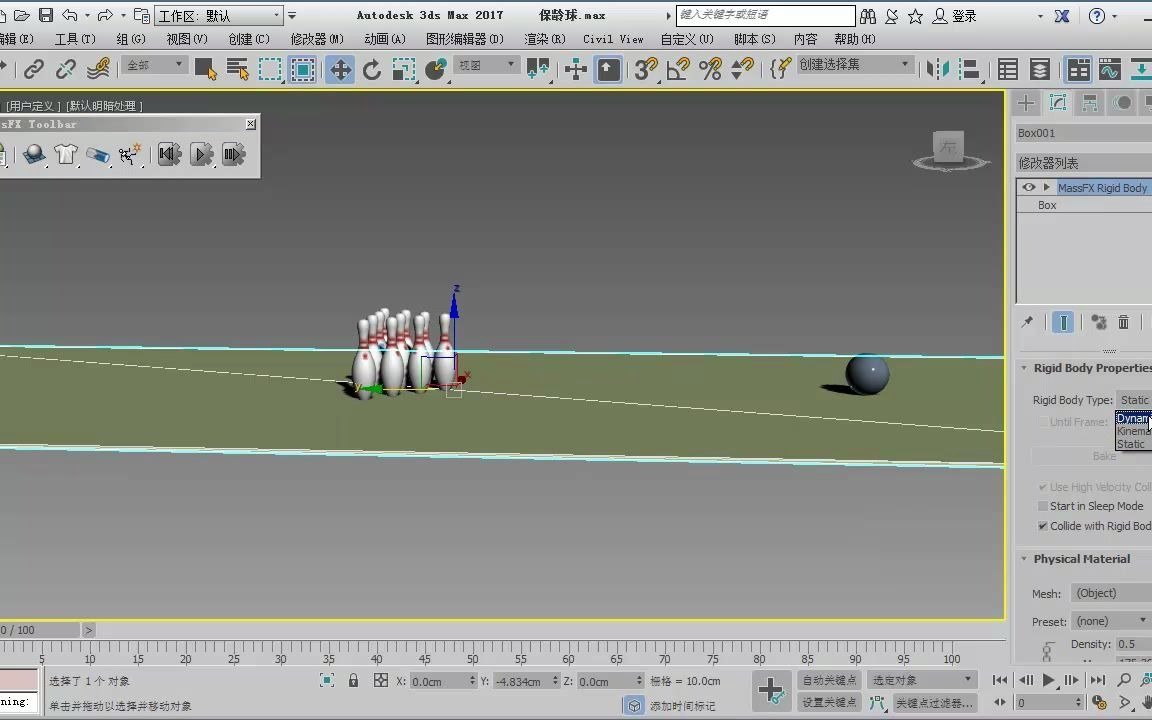
Task: Uncheck Collide with Rigid Bodies
Action: pos(1043,526)
